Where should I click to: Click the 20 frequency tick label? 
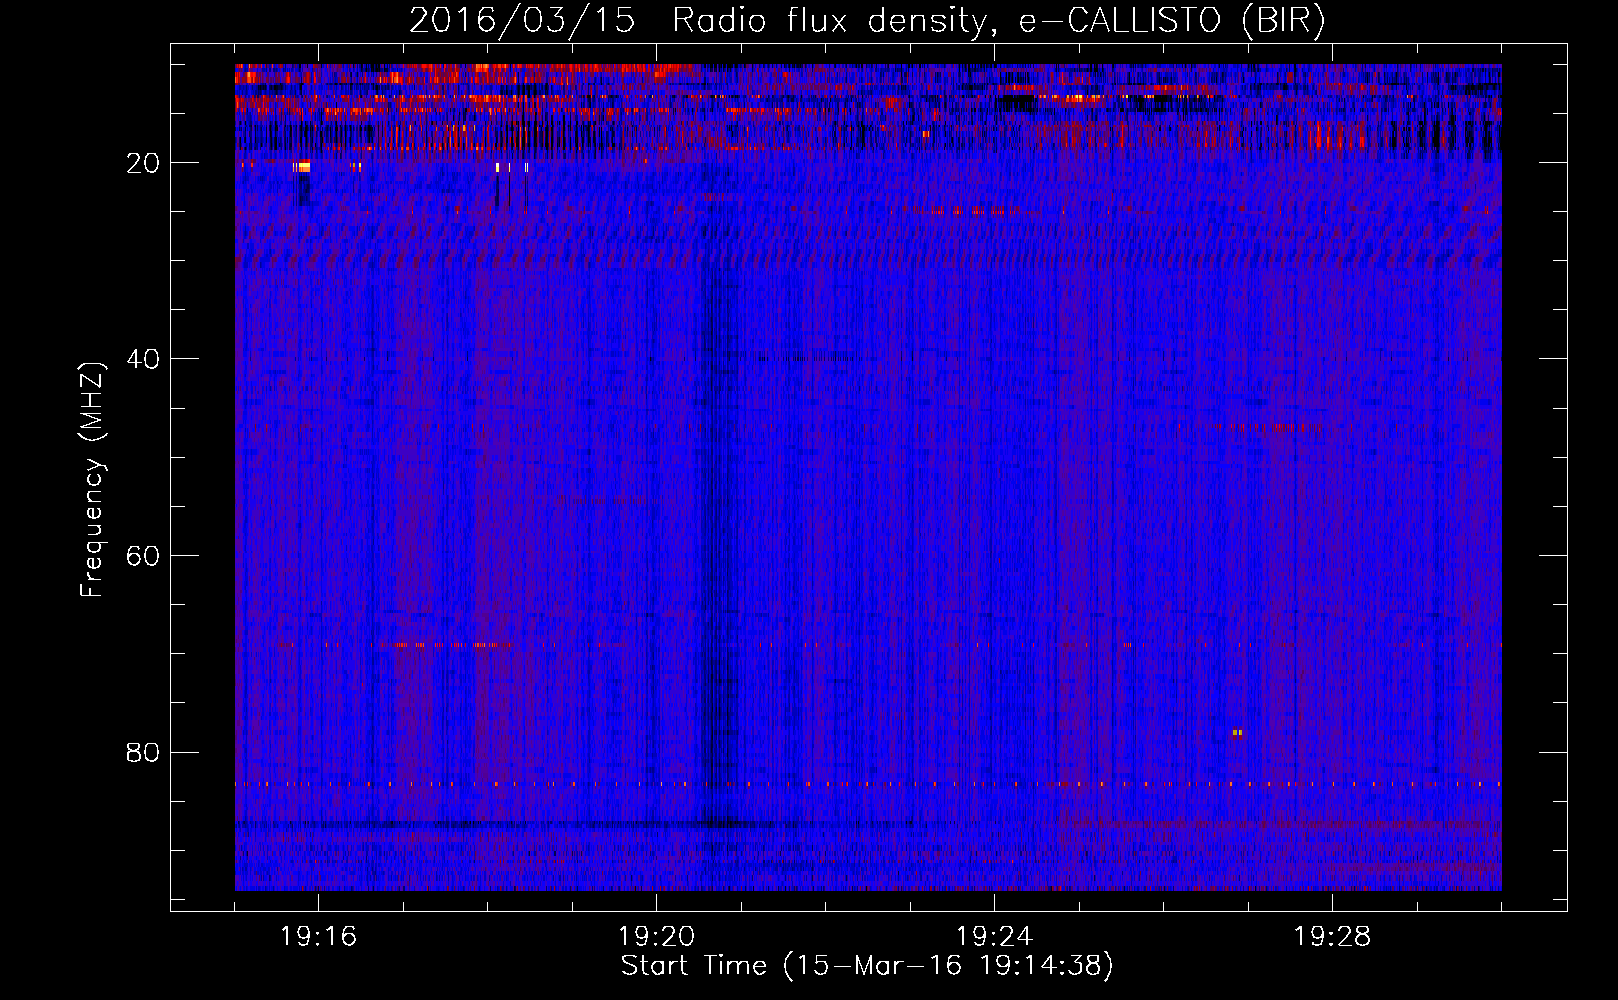click(144, 163)
